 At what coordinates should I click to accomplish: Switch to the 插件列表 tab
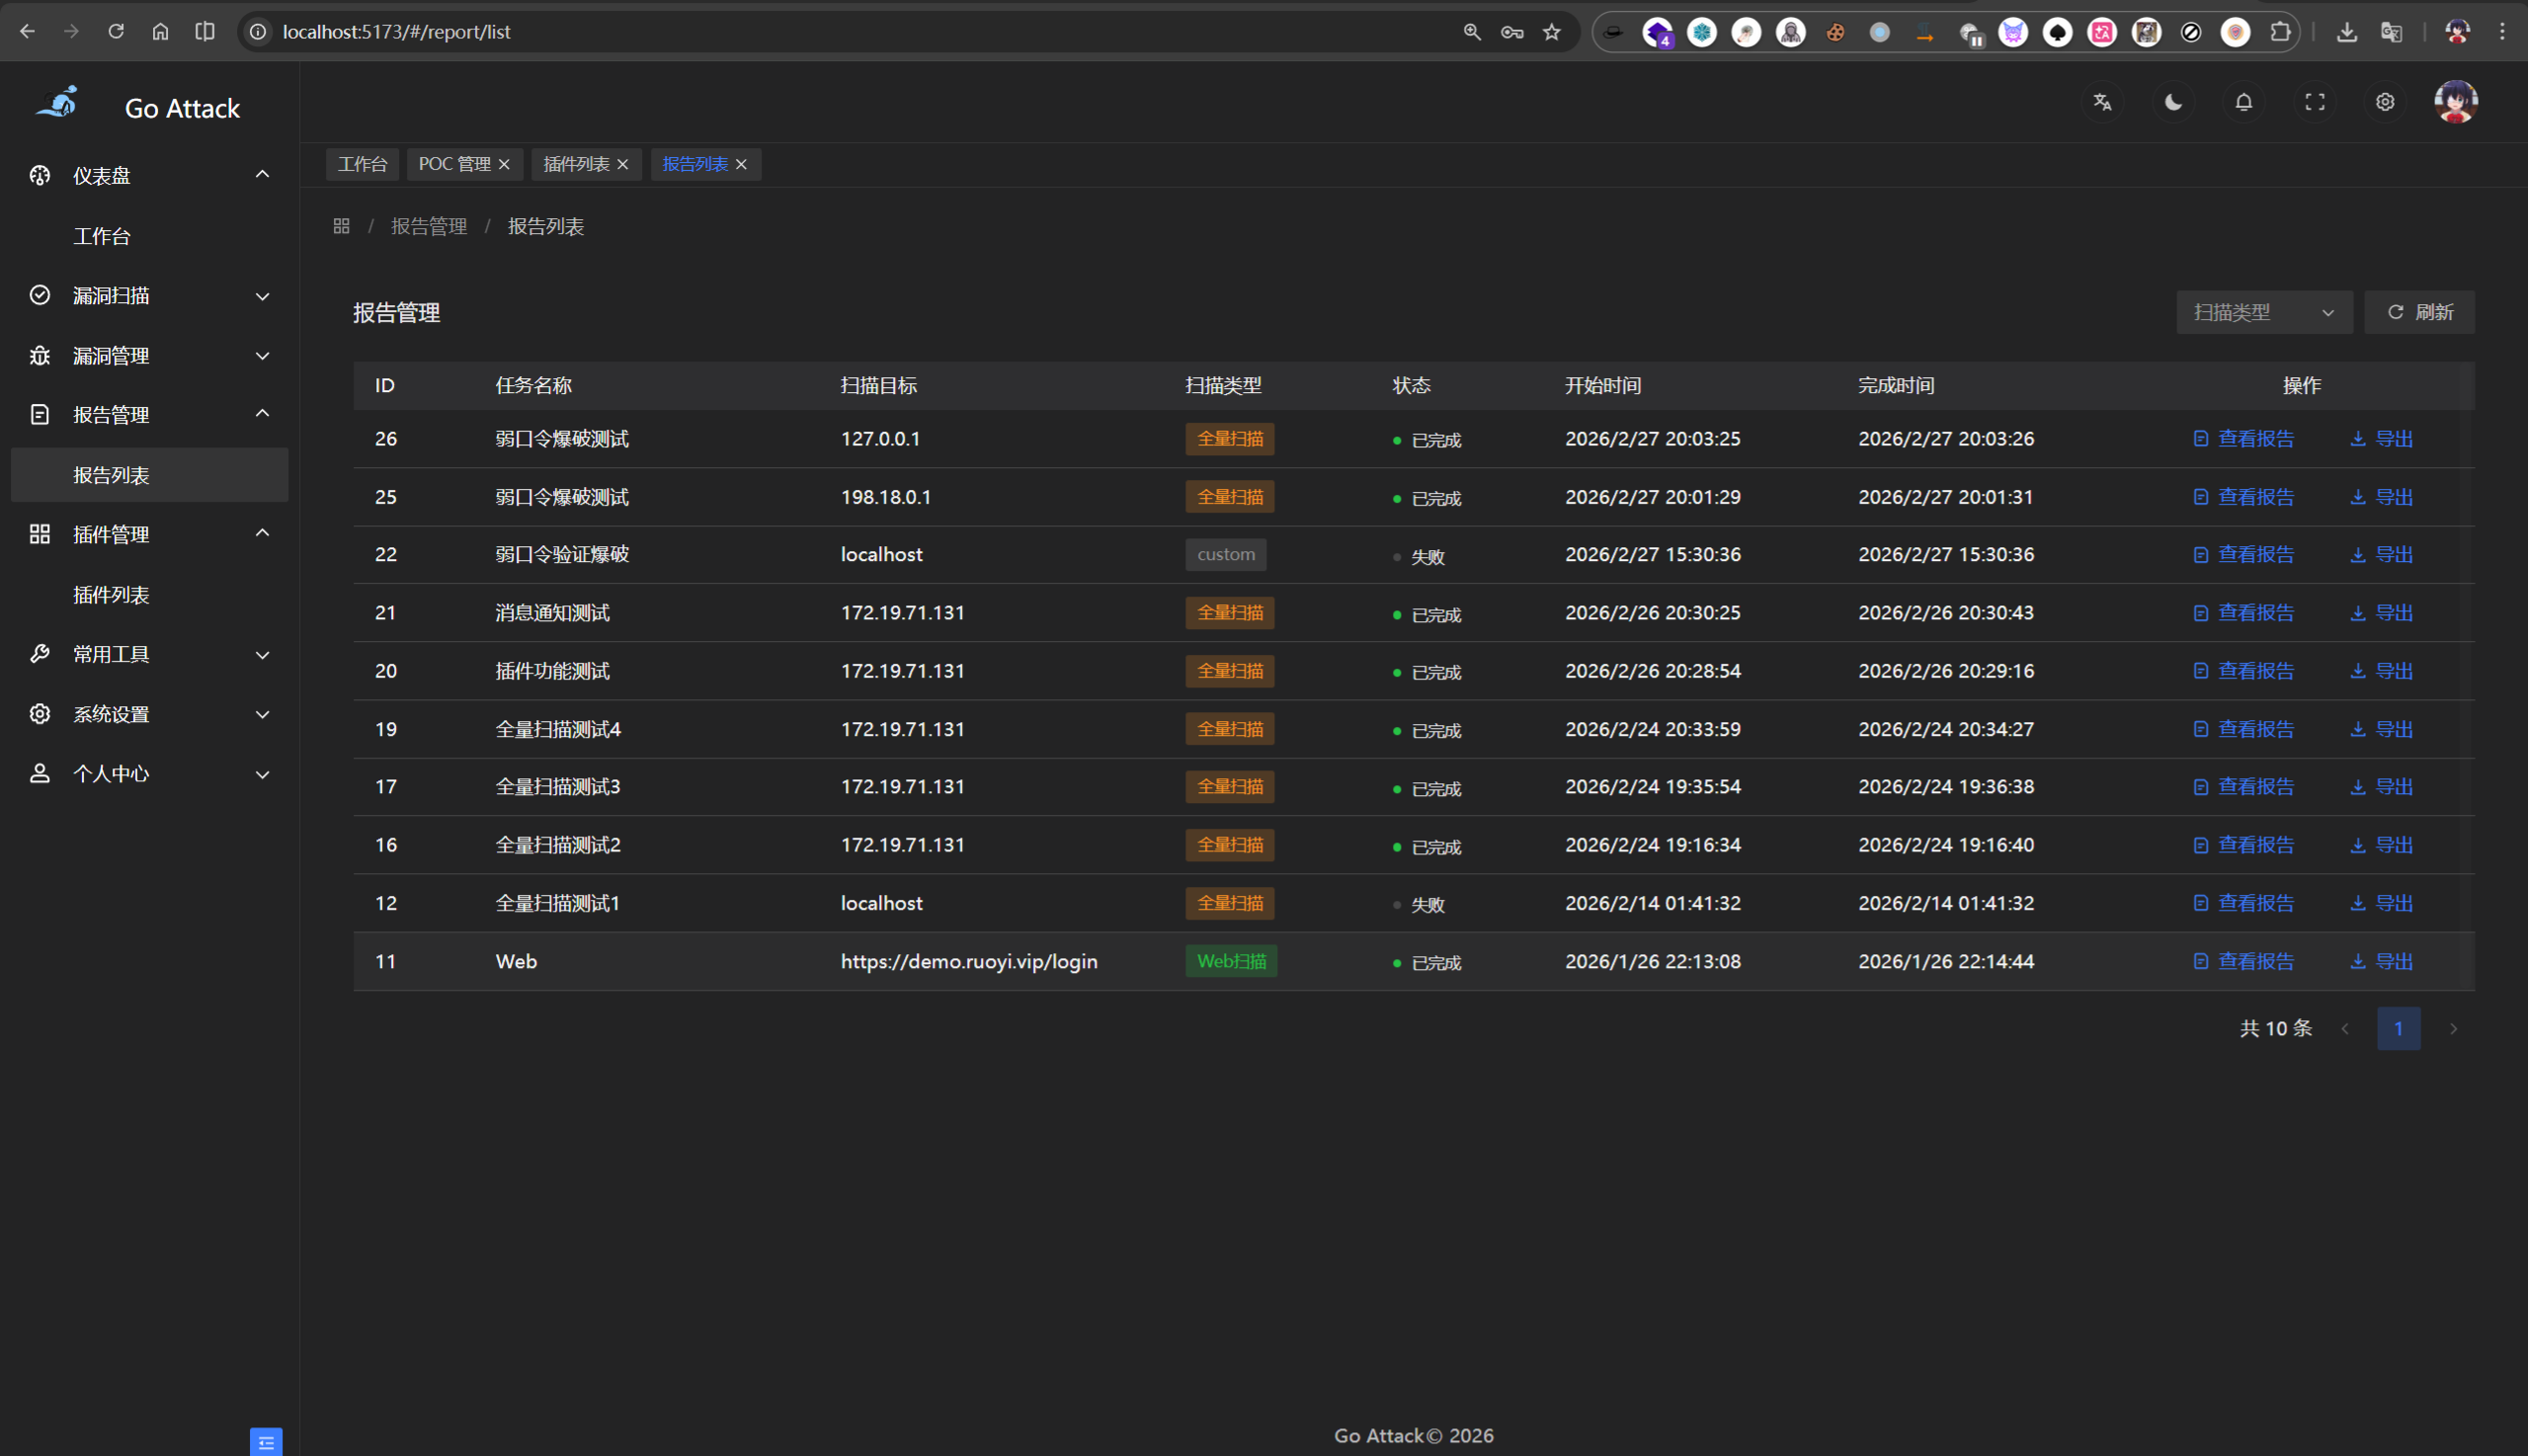click(x=576, y=165)
